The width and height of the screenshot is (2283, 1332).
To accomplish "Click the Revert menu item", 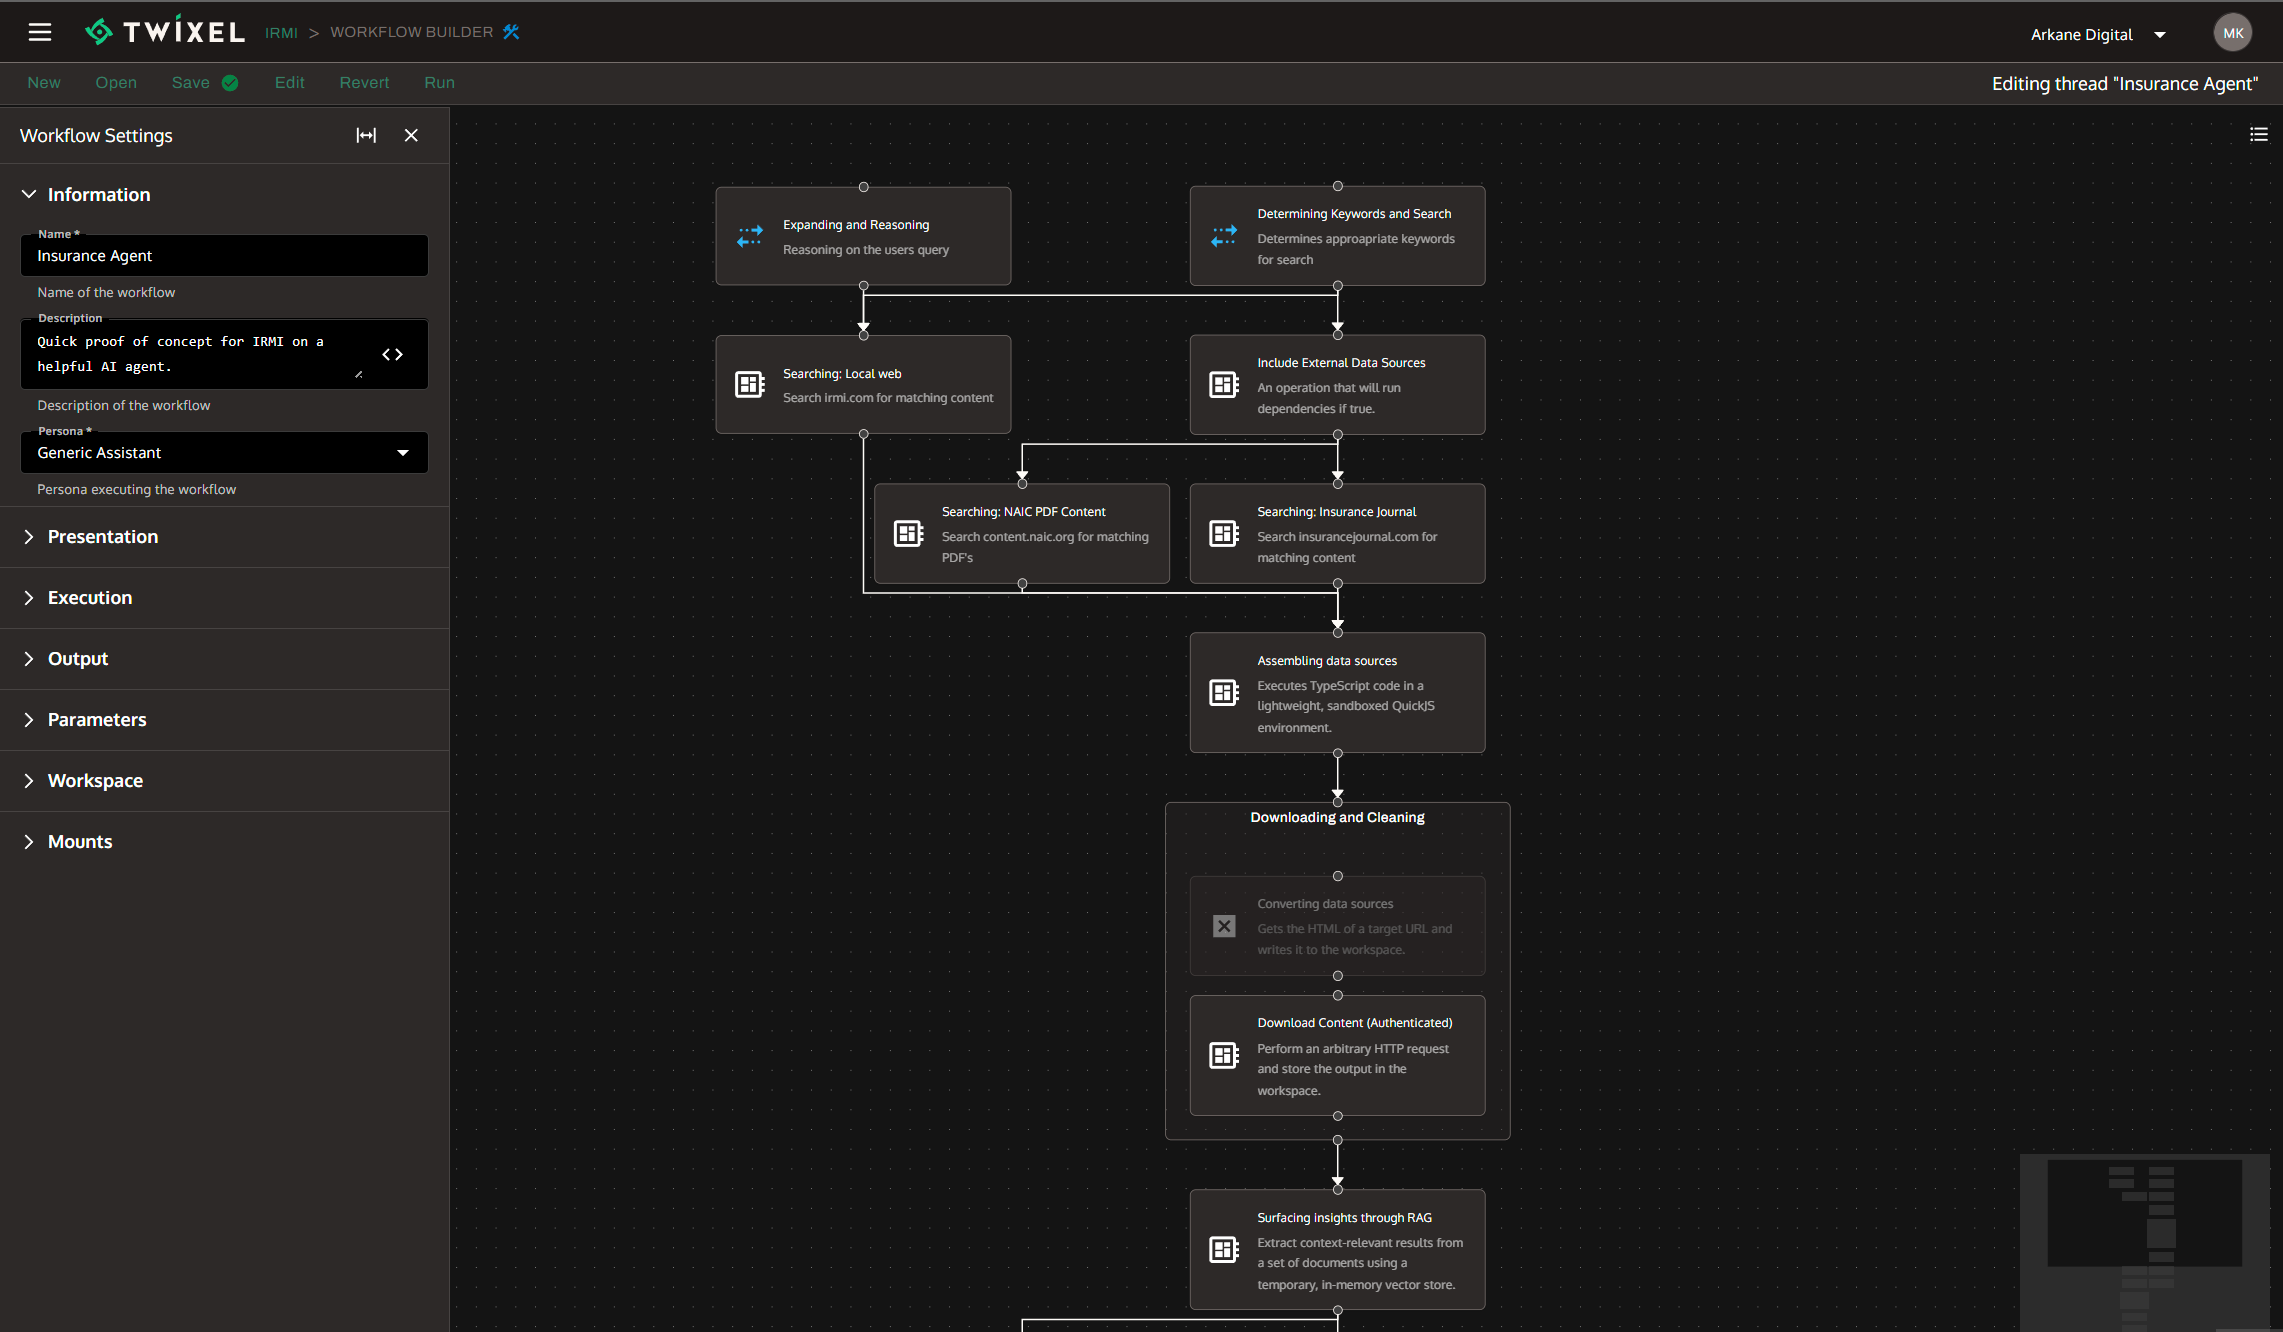I will click(364, 83).
